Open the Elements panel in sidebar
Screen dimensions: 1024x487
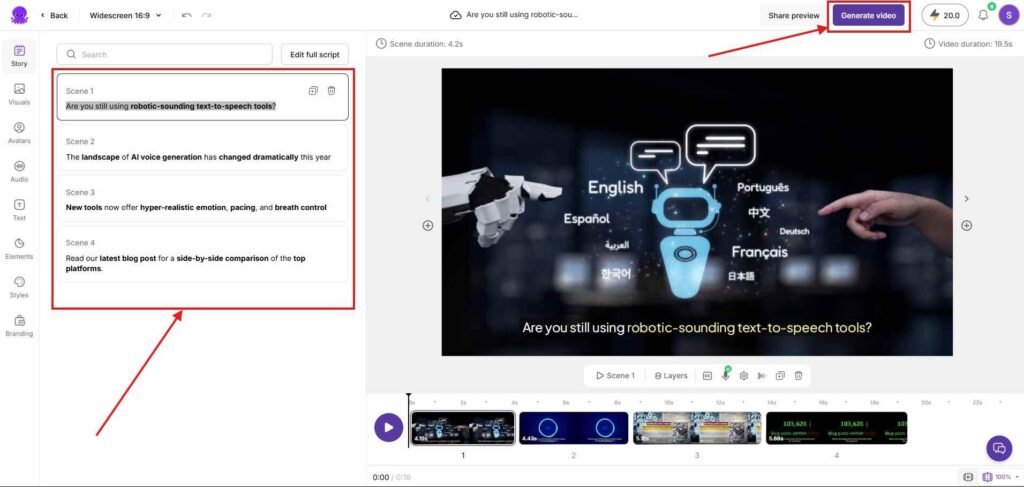coord(19,249)
